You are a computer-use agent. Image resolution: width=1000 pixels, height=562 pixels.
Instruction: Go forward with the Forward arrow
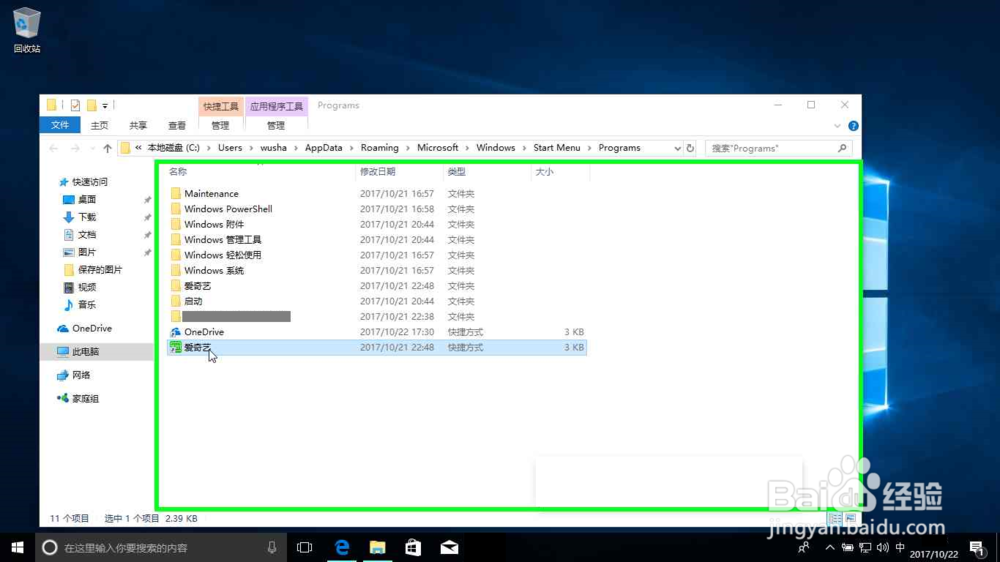[x=75, y=148]
